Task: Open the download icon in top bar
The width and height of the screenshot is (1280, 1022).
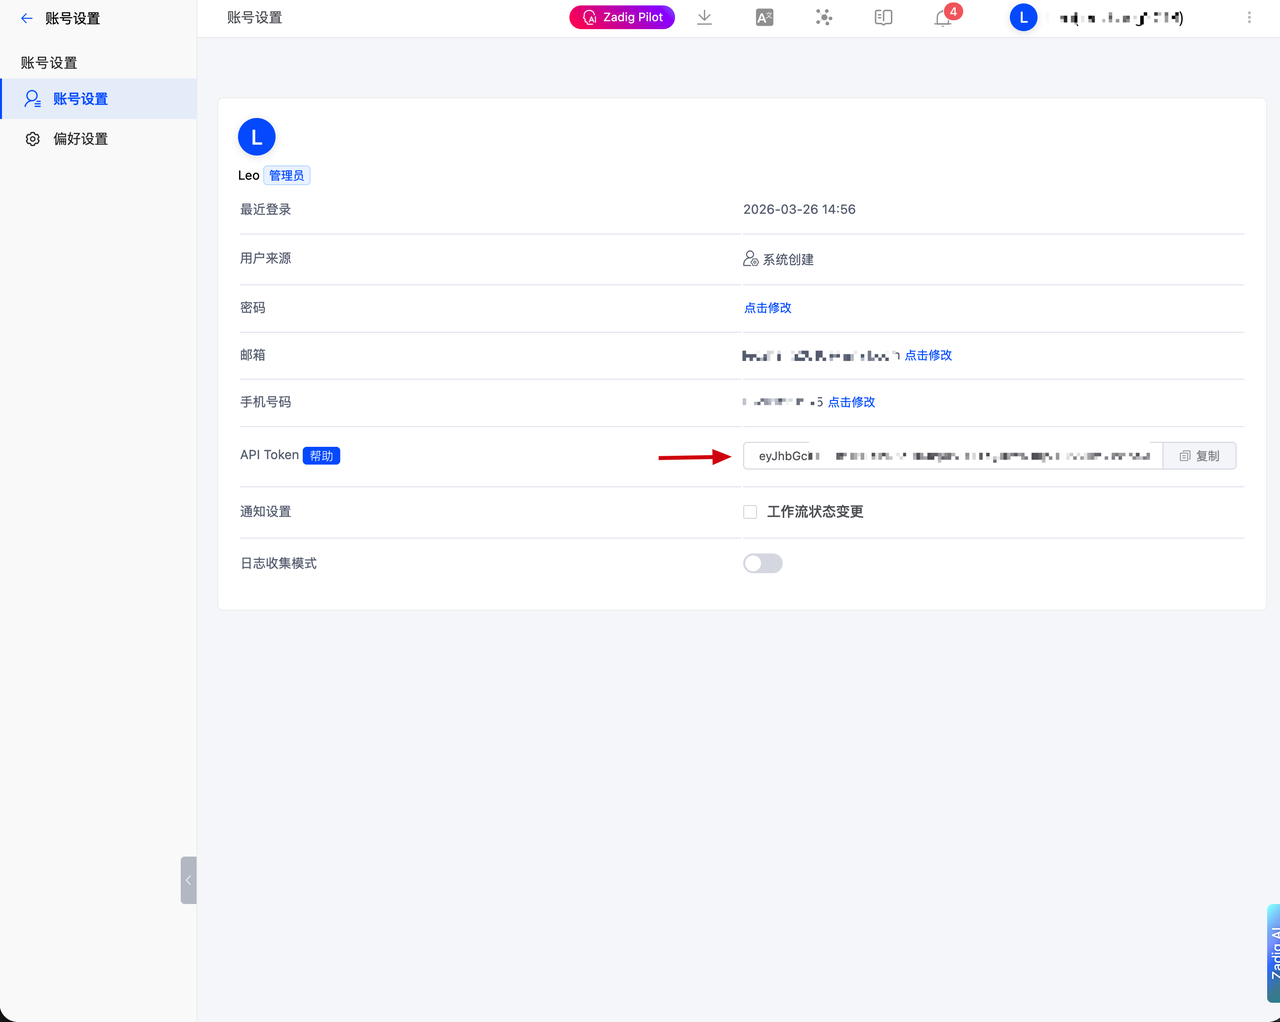Action: (705, 17)
